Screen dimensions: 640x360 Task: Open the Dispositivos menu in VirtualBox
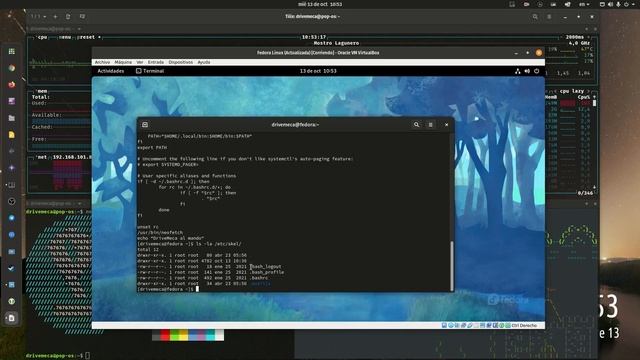(x=180, y=62)
